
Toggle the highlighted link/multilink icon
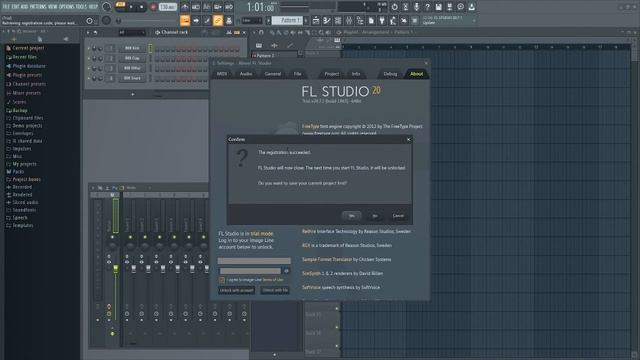(x=218, y=20)
